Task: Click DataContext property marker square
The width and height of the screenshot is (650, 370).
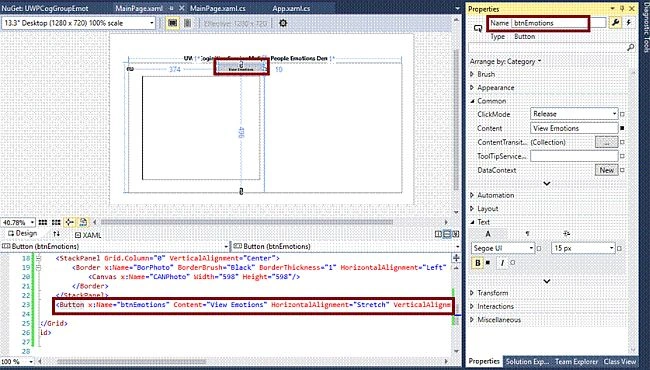Action: pyautogui.click(x=622, y=170)
